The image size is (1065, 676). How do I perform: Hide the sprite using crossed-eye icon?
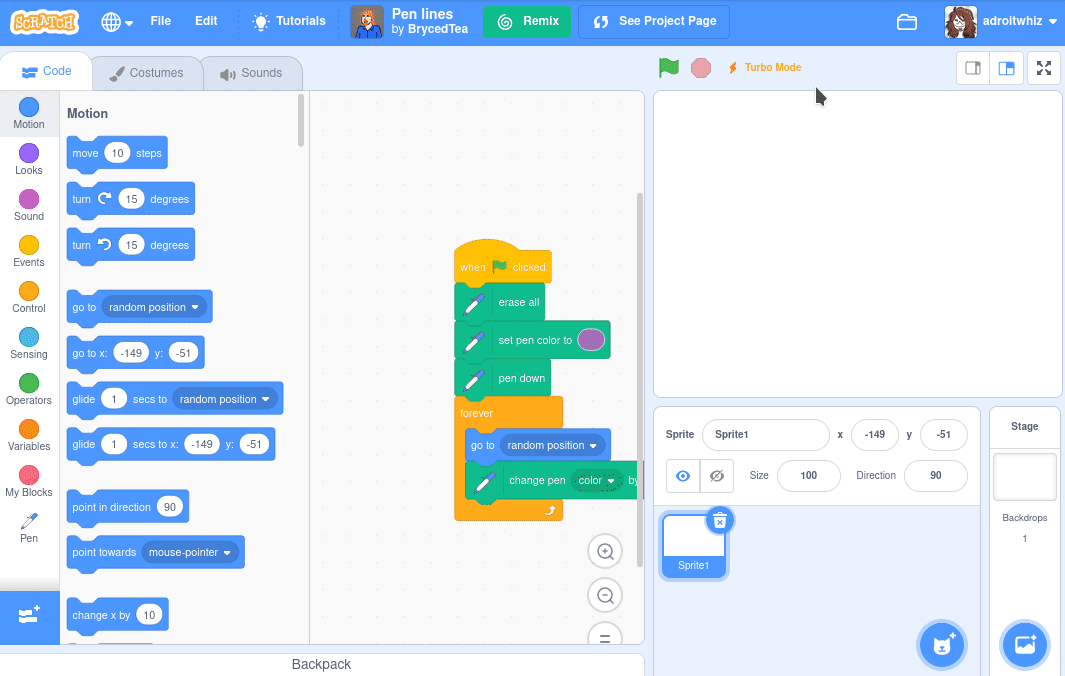tap(717, 476)
